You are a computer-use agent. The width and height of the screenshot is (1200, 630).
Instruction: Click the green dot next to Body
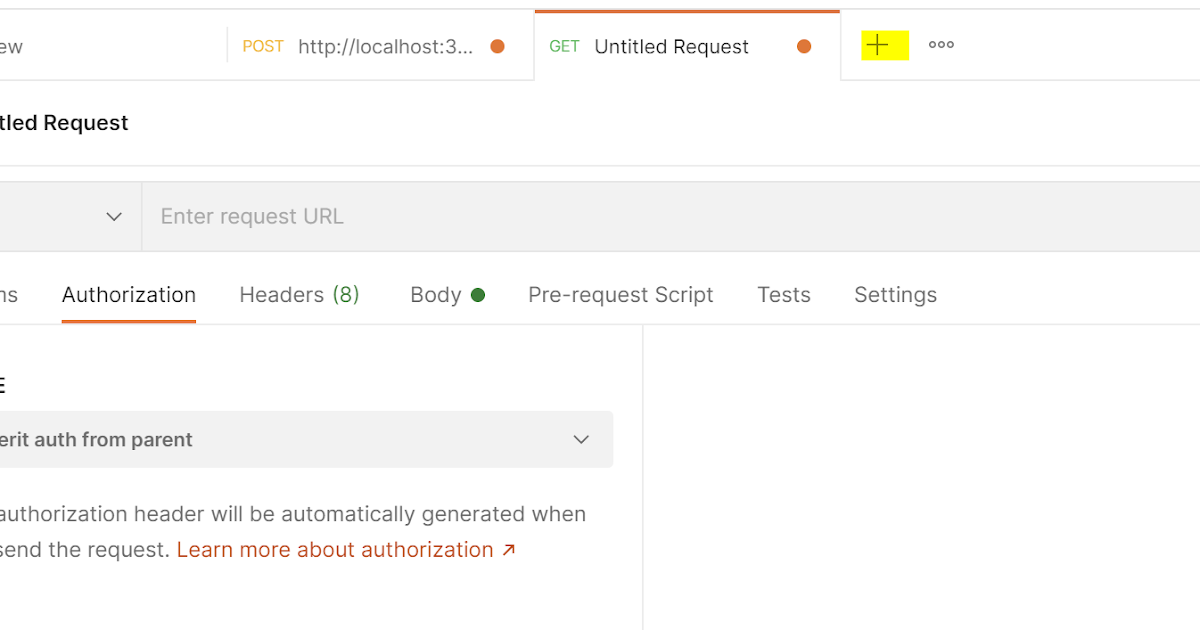point(478,294)
